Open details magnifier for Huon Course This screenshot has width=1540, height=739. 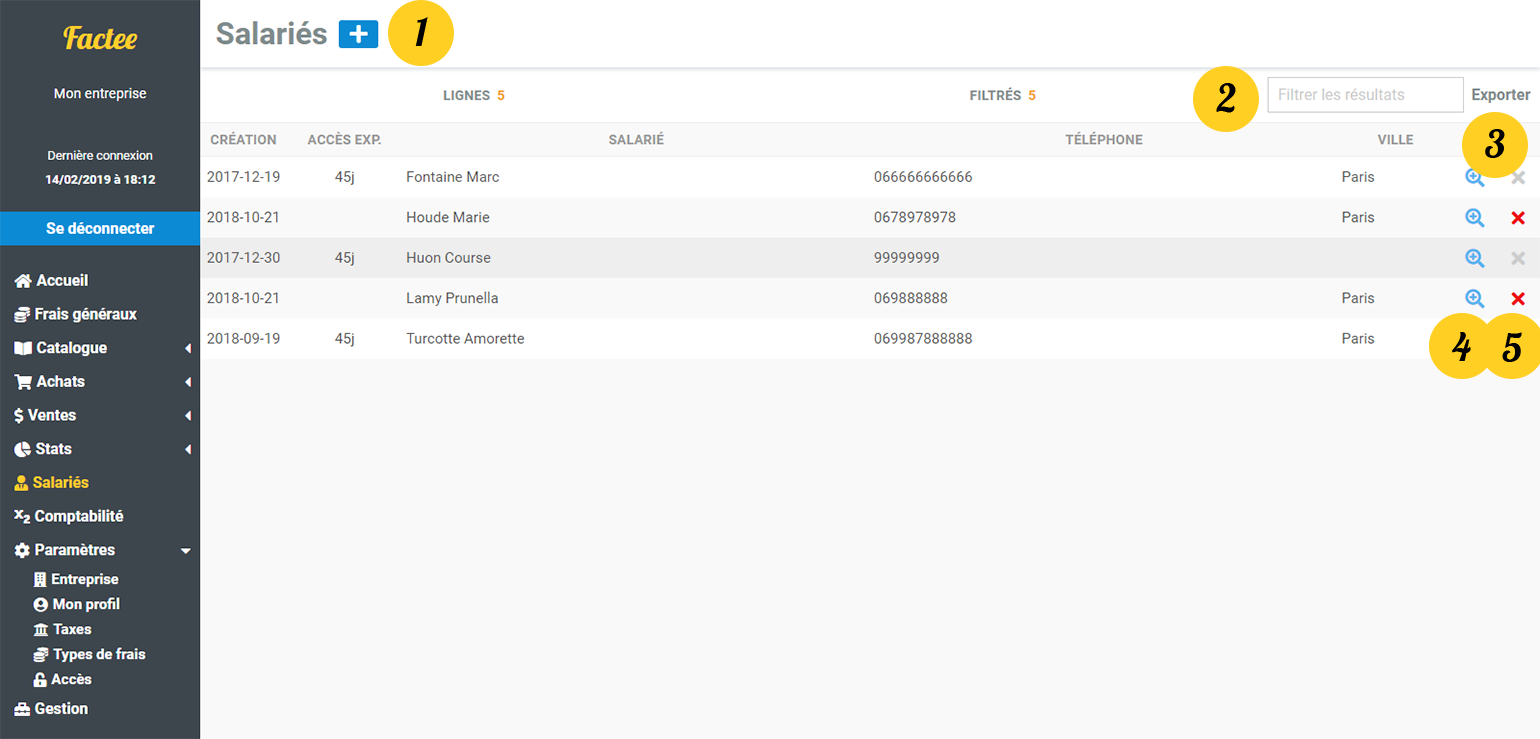(1474, 258)
